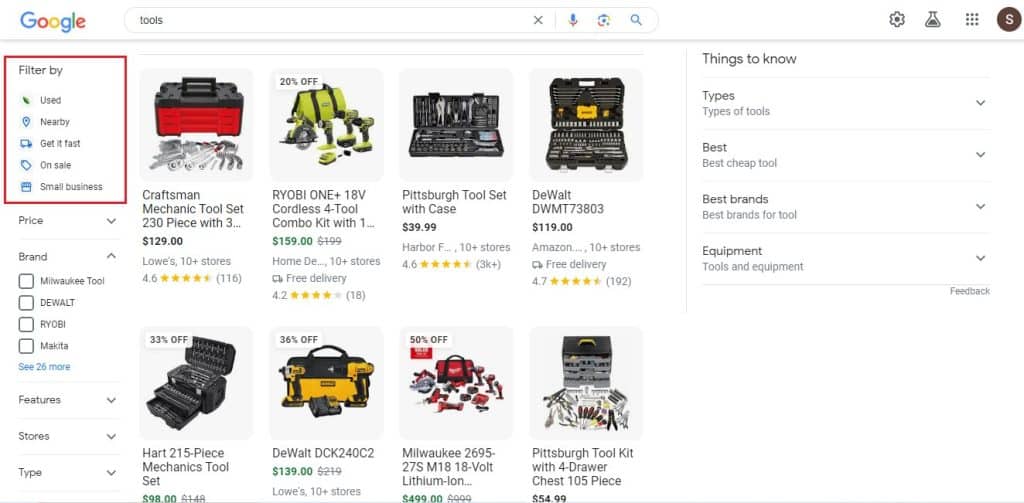Clear the search box with X icon
Screen dimensions: 1024x503
pos(538,20)
